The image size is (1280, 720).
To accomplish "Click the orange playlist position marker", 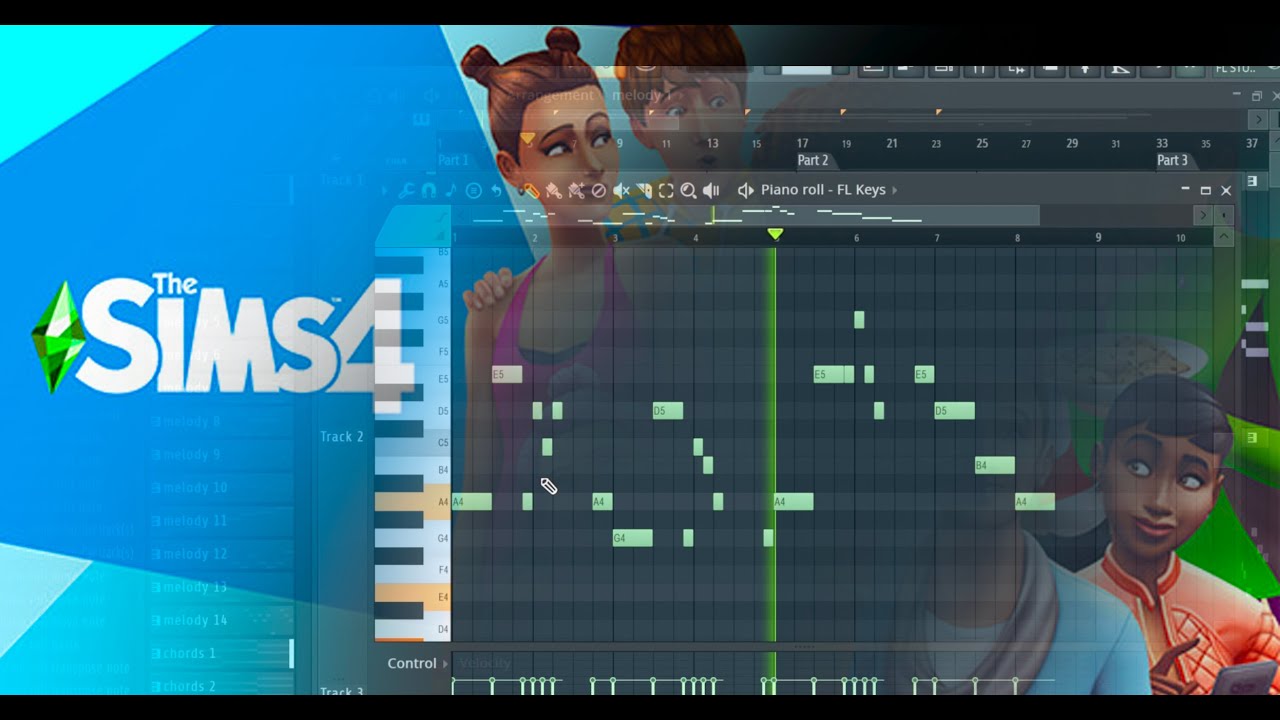I will point(527,138).
